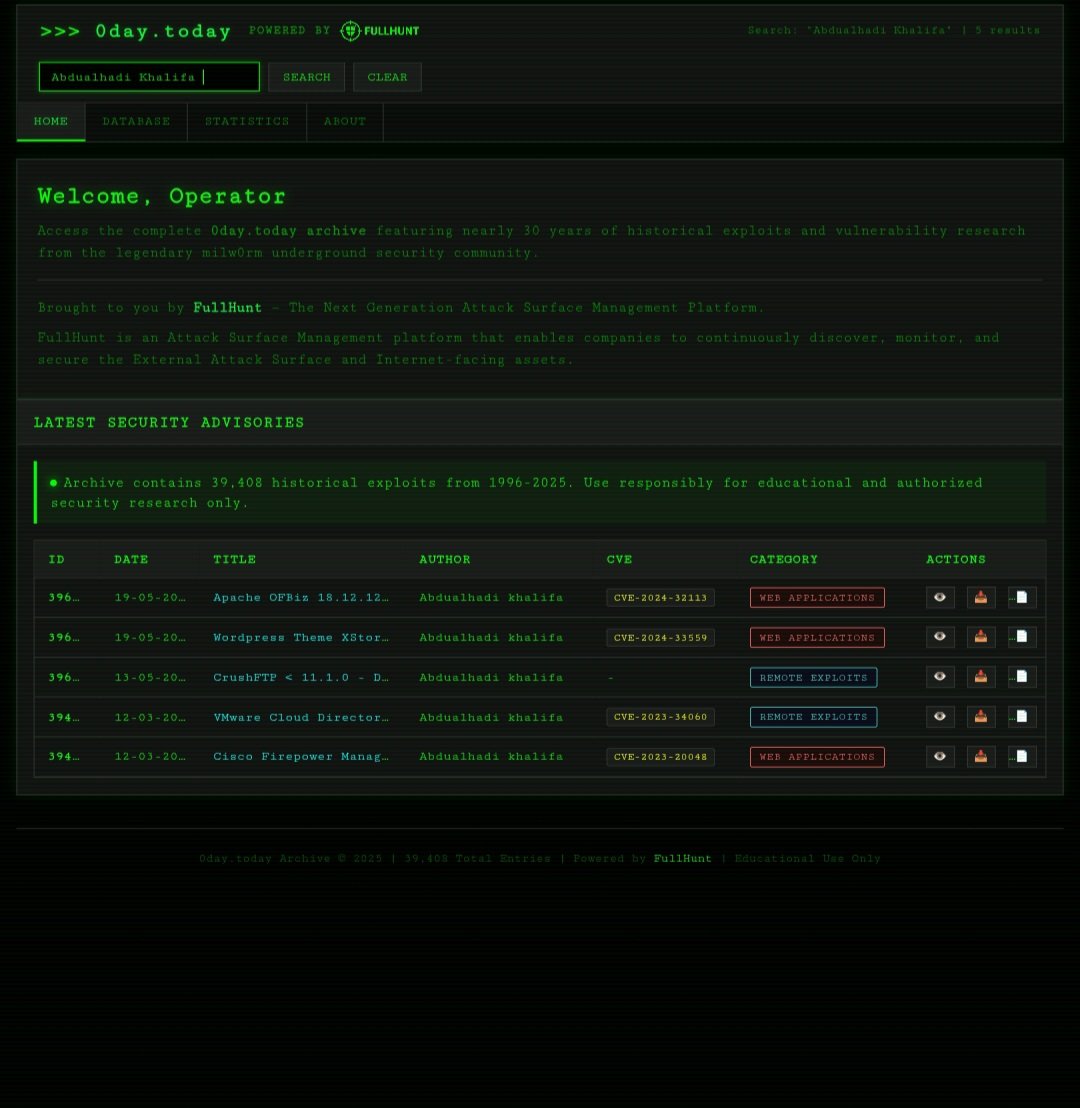Click the FullHunt logo in header
The width and height of the screenshot is (1080, 1108).
[x=380, y=30]
